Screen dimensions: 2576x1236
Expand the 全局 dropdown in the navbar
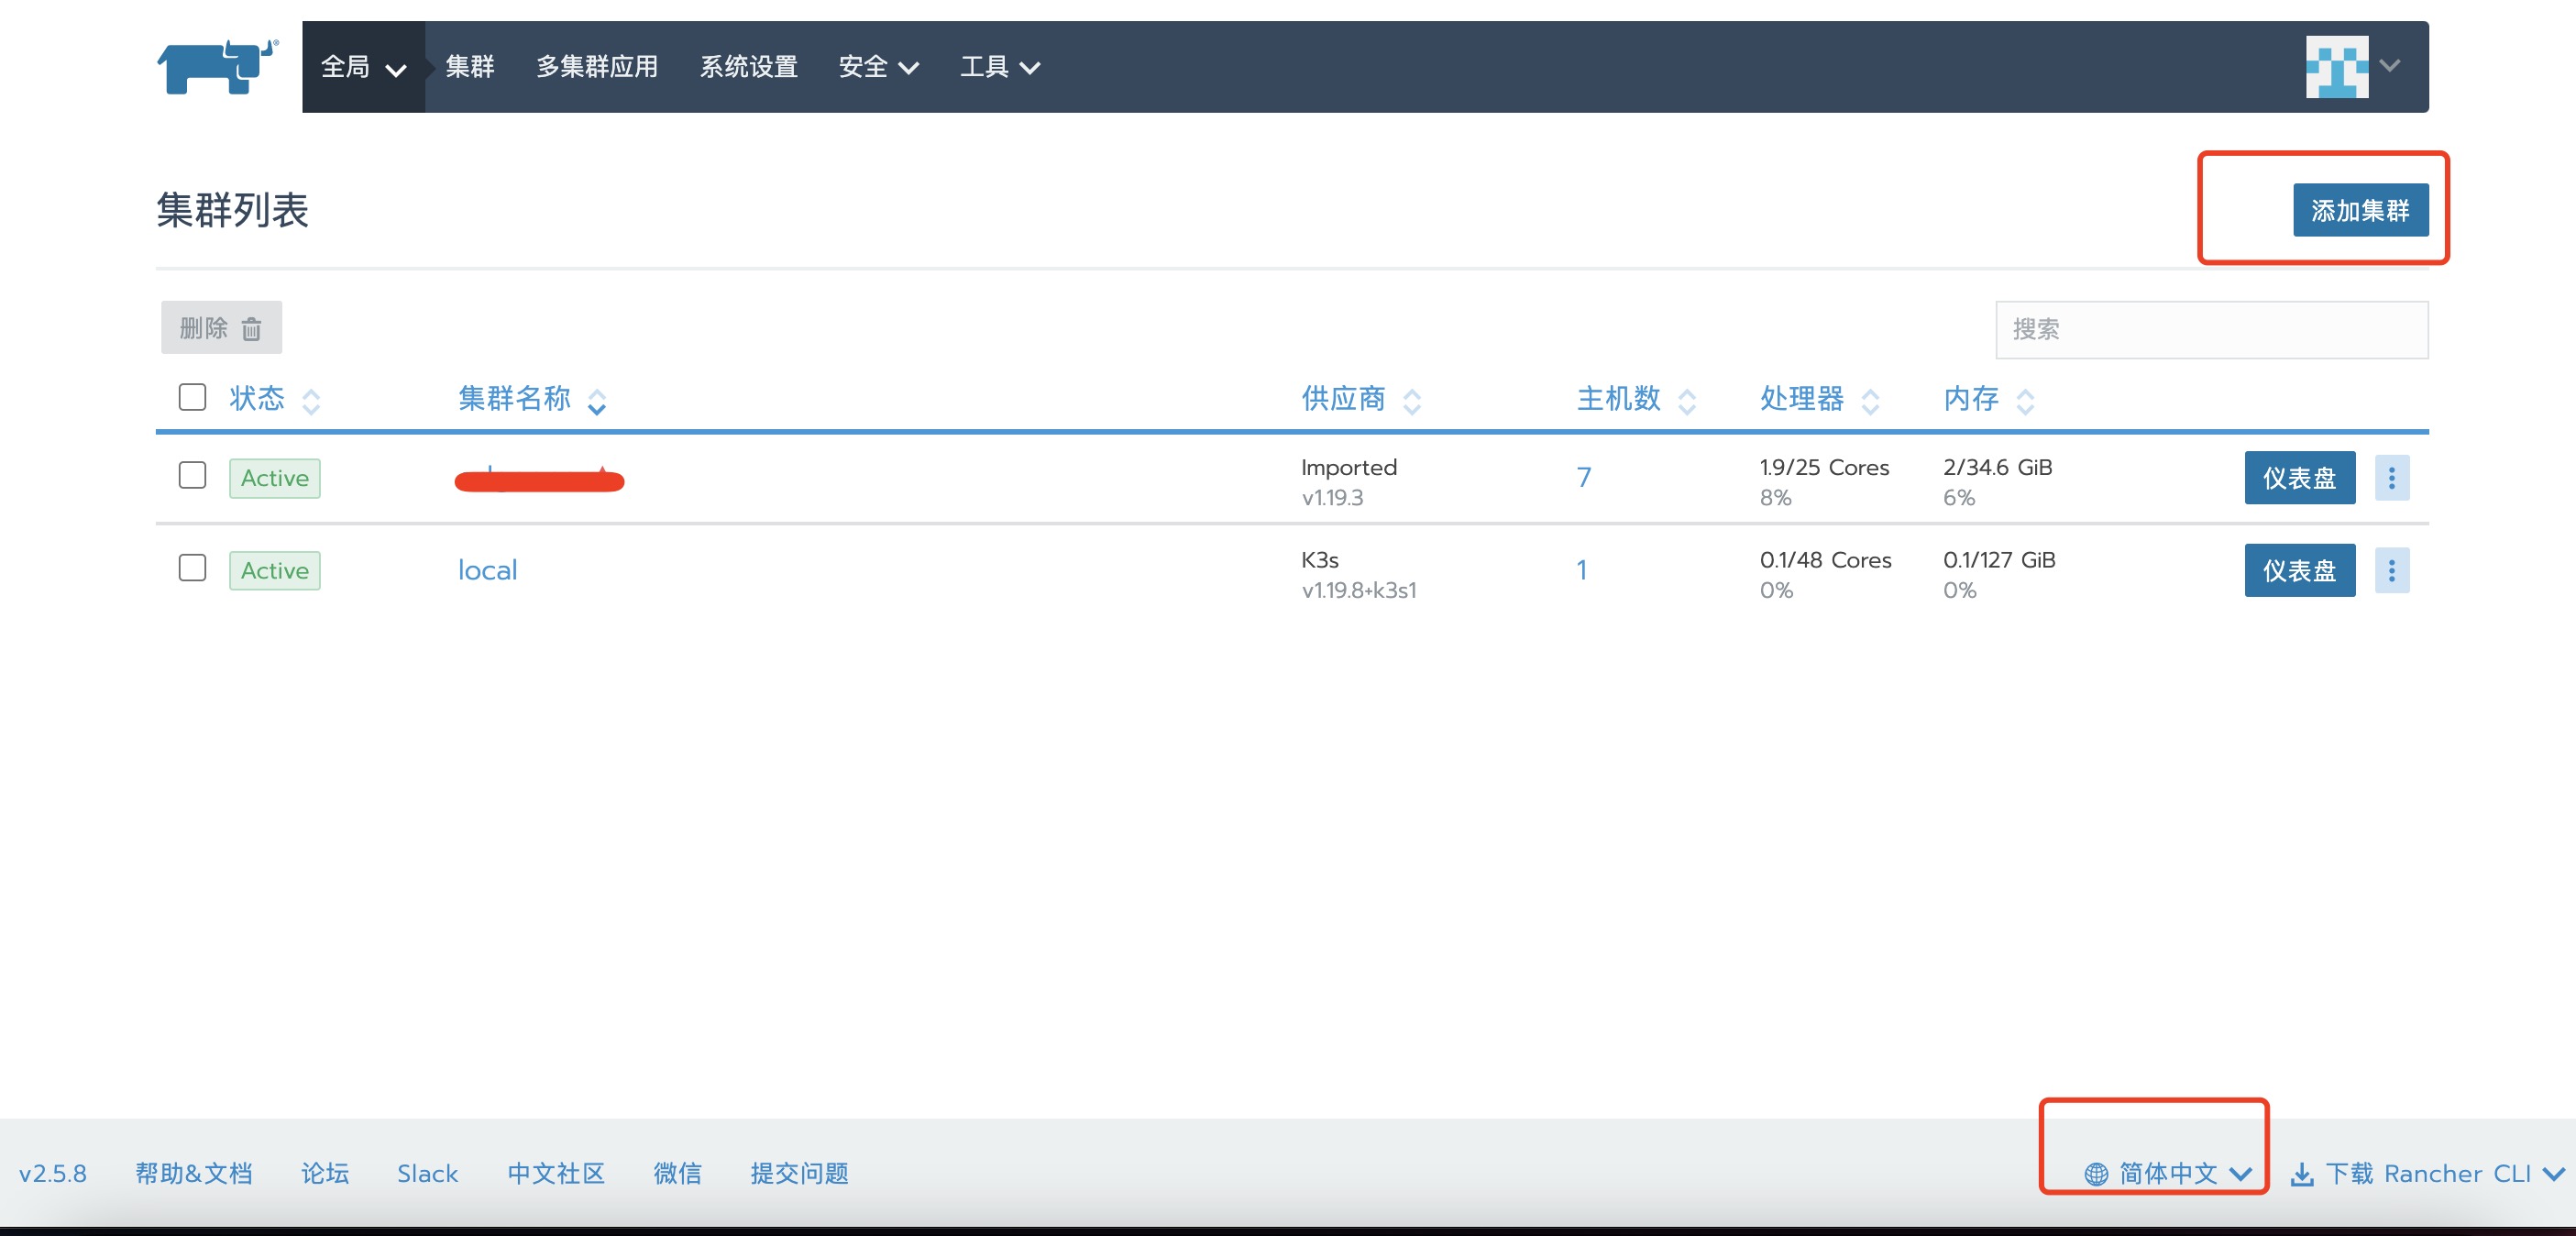coord(362,66)
